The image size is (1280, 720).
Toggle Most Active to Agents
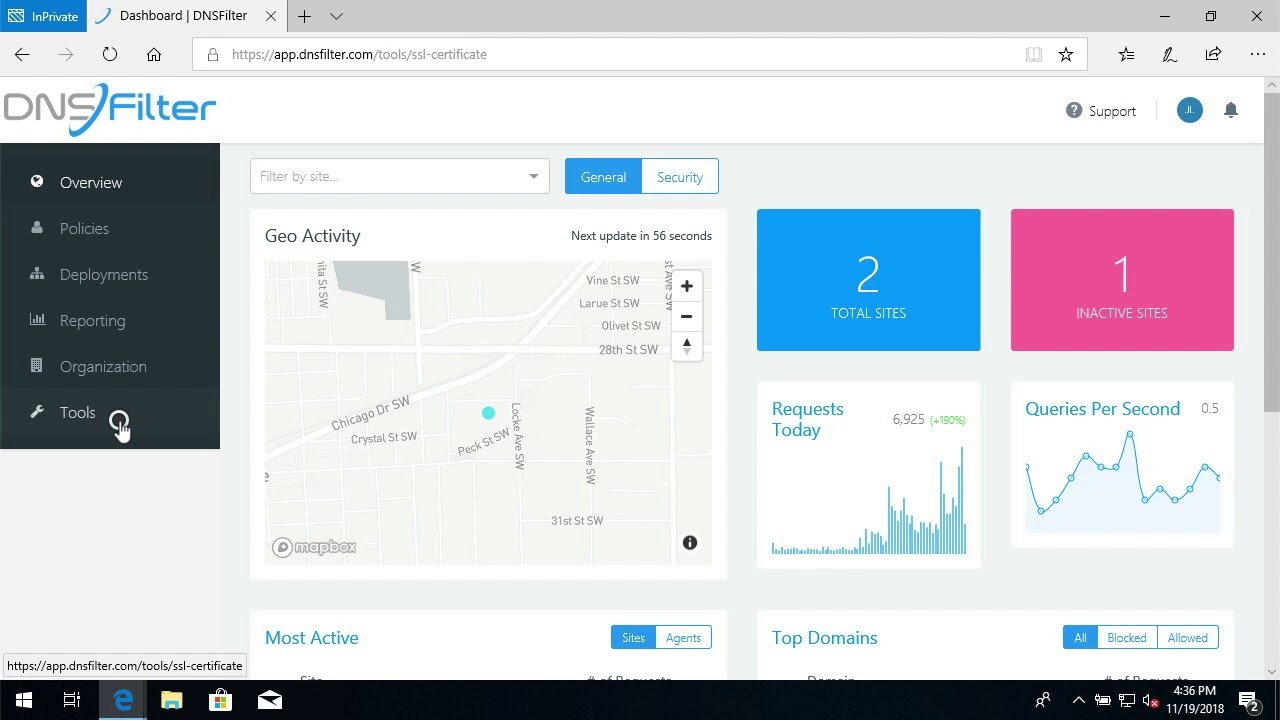click(683, 638)
